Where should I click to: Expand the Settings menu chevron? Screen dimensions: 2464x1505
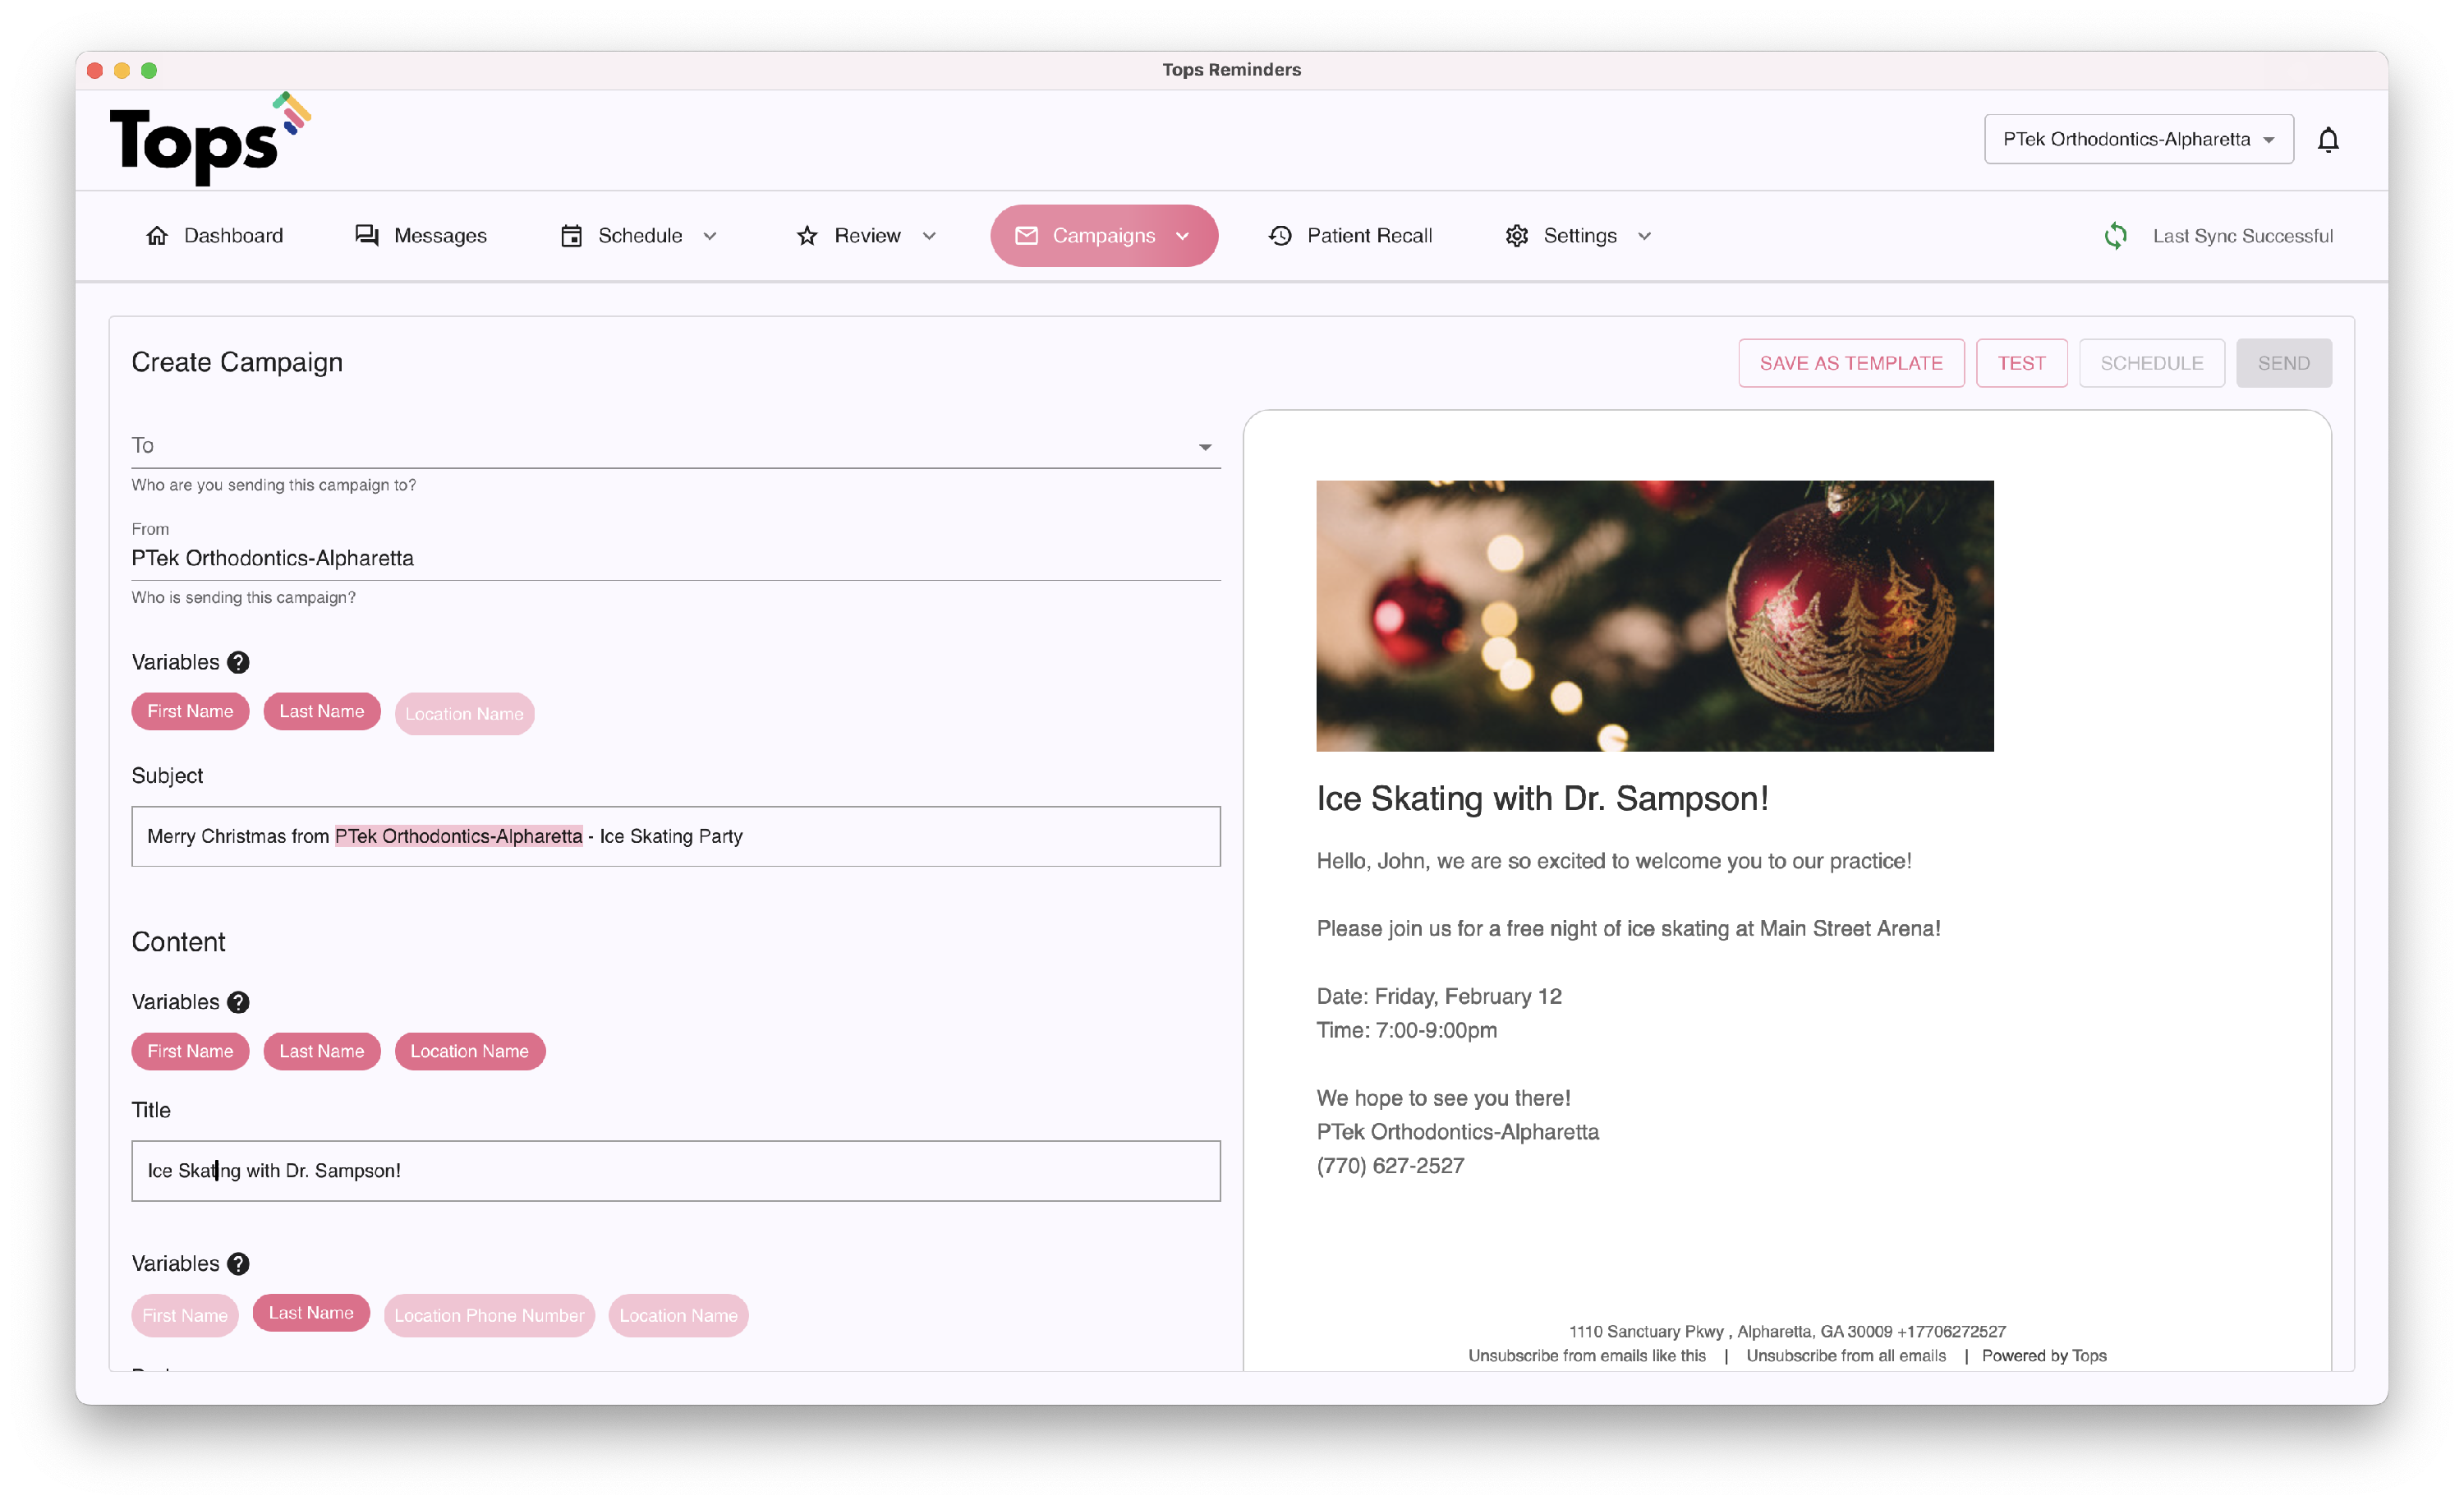click(x=1644, y=236)
